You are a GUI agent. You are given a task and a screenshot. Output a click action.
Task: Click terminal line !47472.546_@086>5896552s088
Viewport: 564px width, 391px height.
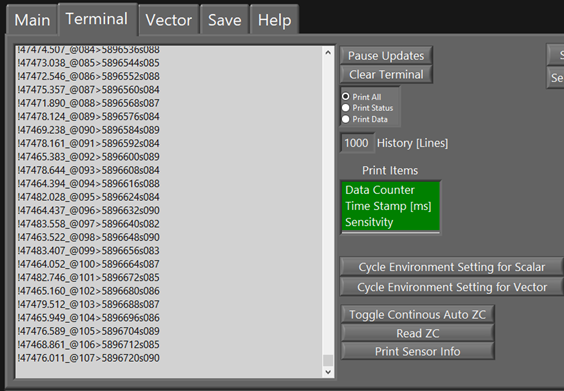[x=88, y=76]
